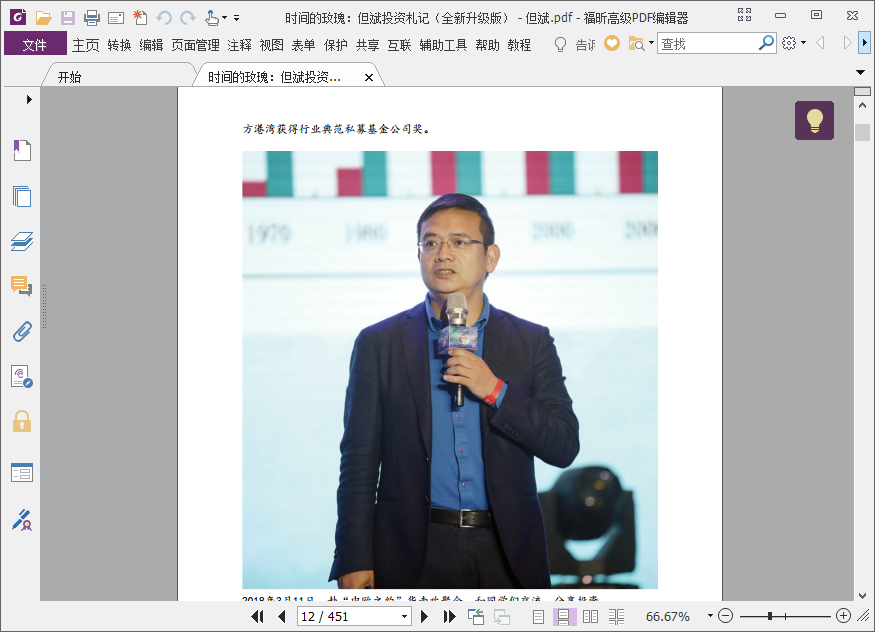Click the Undo arrow icon
Screen dimensions: 875x632
pyautogui.click(x=164, y=18)
